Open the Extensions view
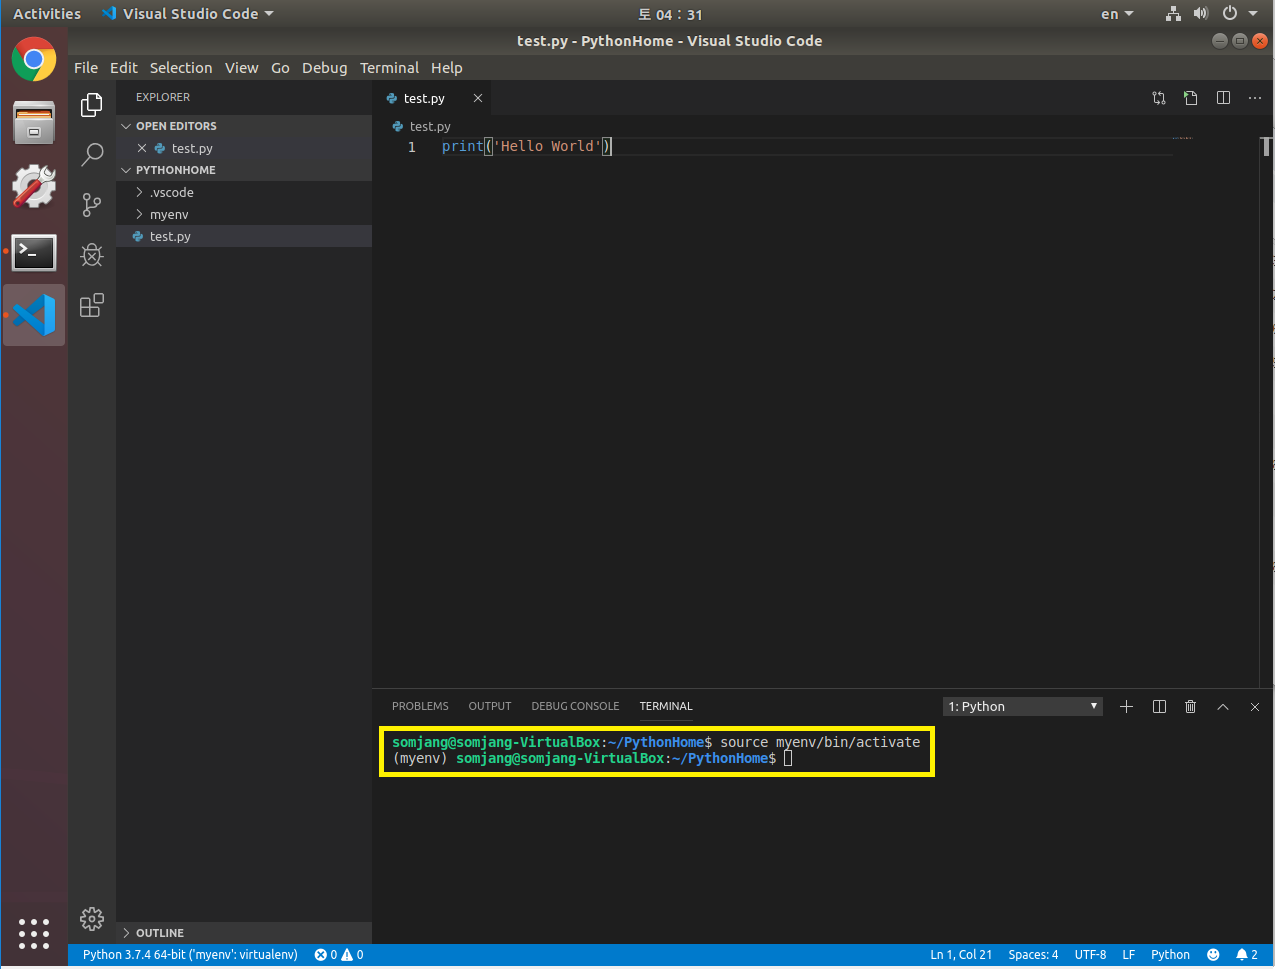Viewport: 1275px width, 969px height. coord(92,305)
